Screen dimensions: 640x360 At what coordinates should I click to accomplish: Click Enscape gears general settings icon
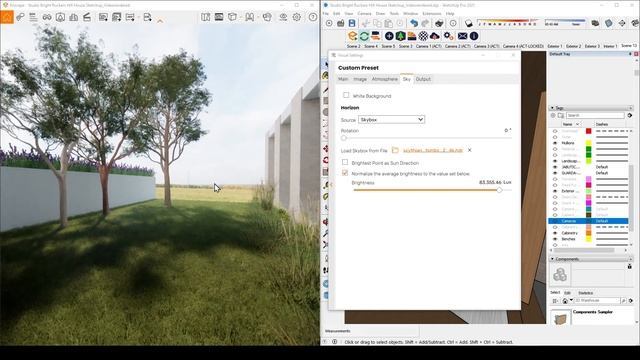point(449,36)
